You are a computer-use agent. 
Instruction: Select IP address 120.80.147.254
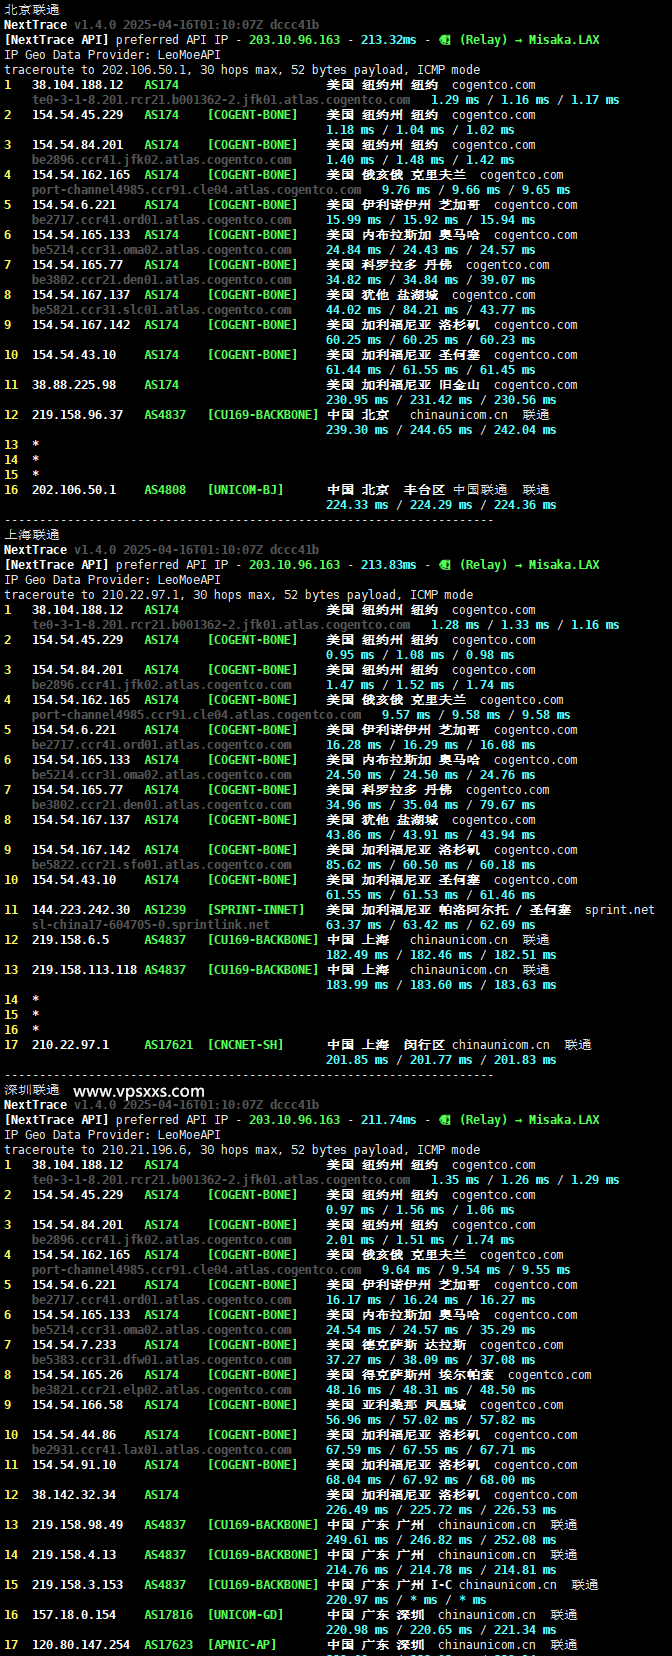(81, 1645)
